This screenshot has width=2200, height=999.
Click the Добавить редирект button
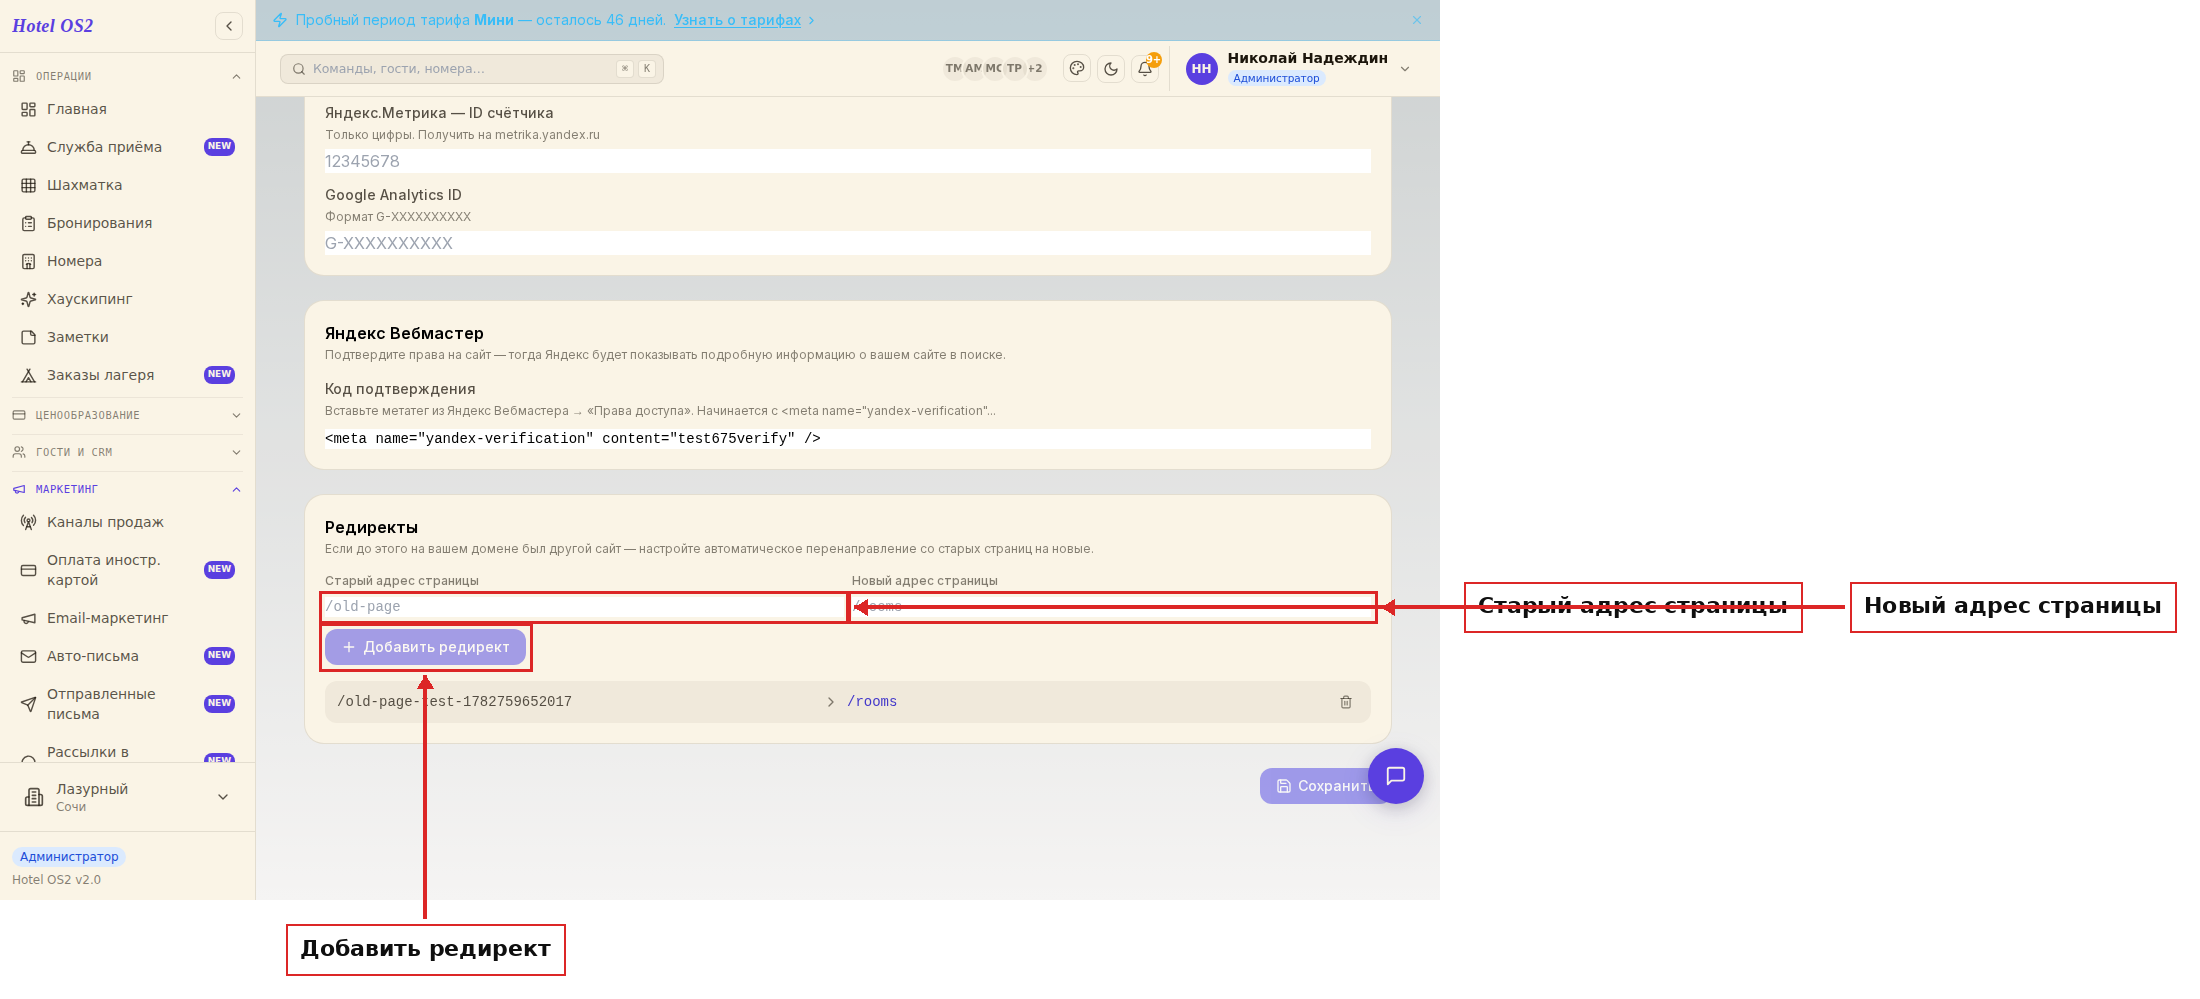[425, 647]
